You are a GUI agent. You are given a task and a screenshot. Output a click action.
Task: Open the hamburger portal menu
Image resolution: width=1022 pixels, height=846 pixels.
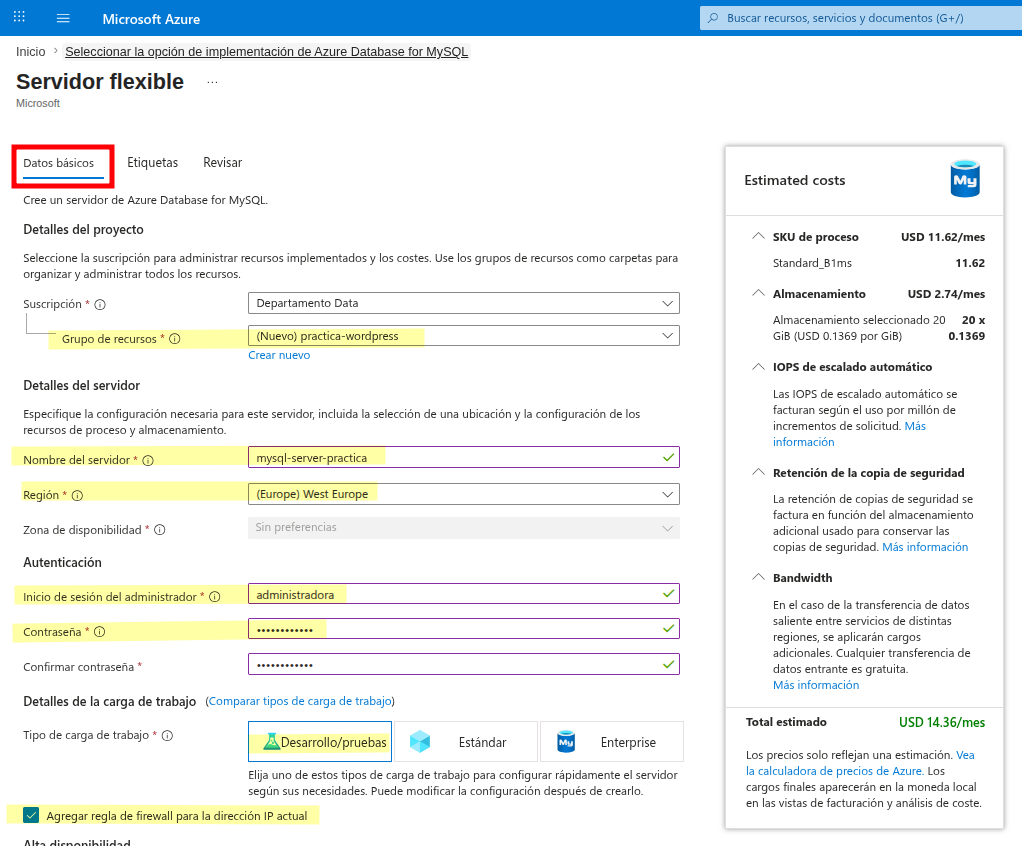63,18
